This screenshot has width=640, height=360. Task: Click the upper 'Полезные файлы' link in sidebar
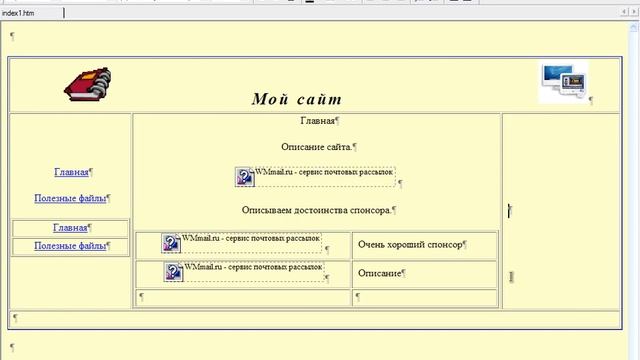point(70,198)
